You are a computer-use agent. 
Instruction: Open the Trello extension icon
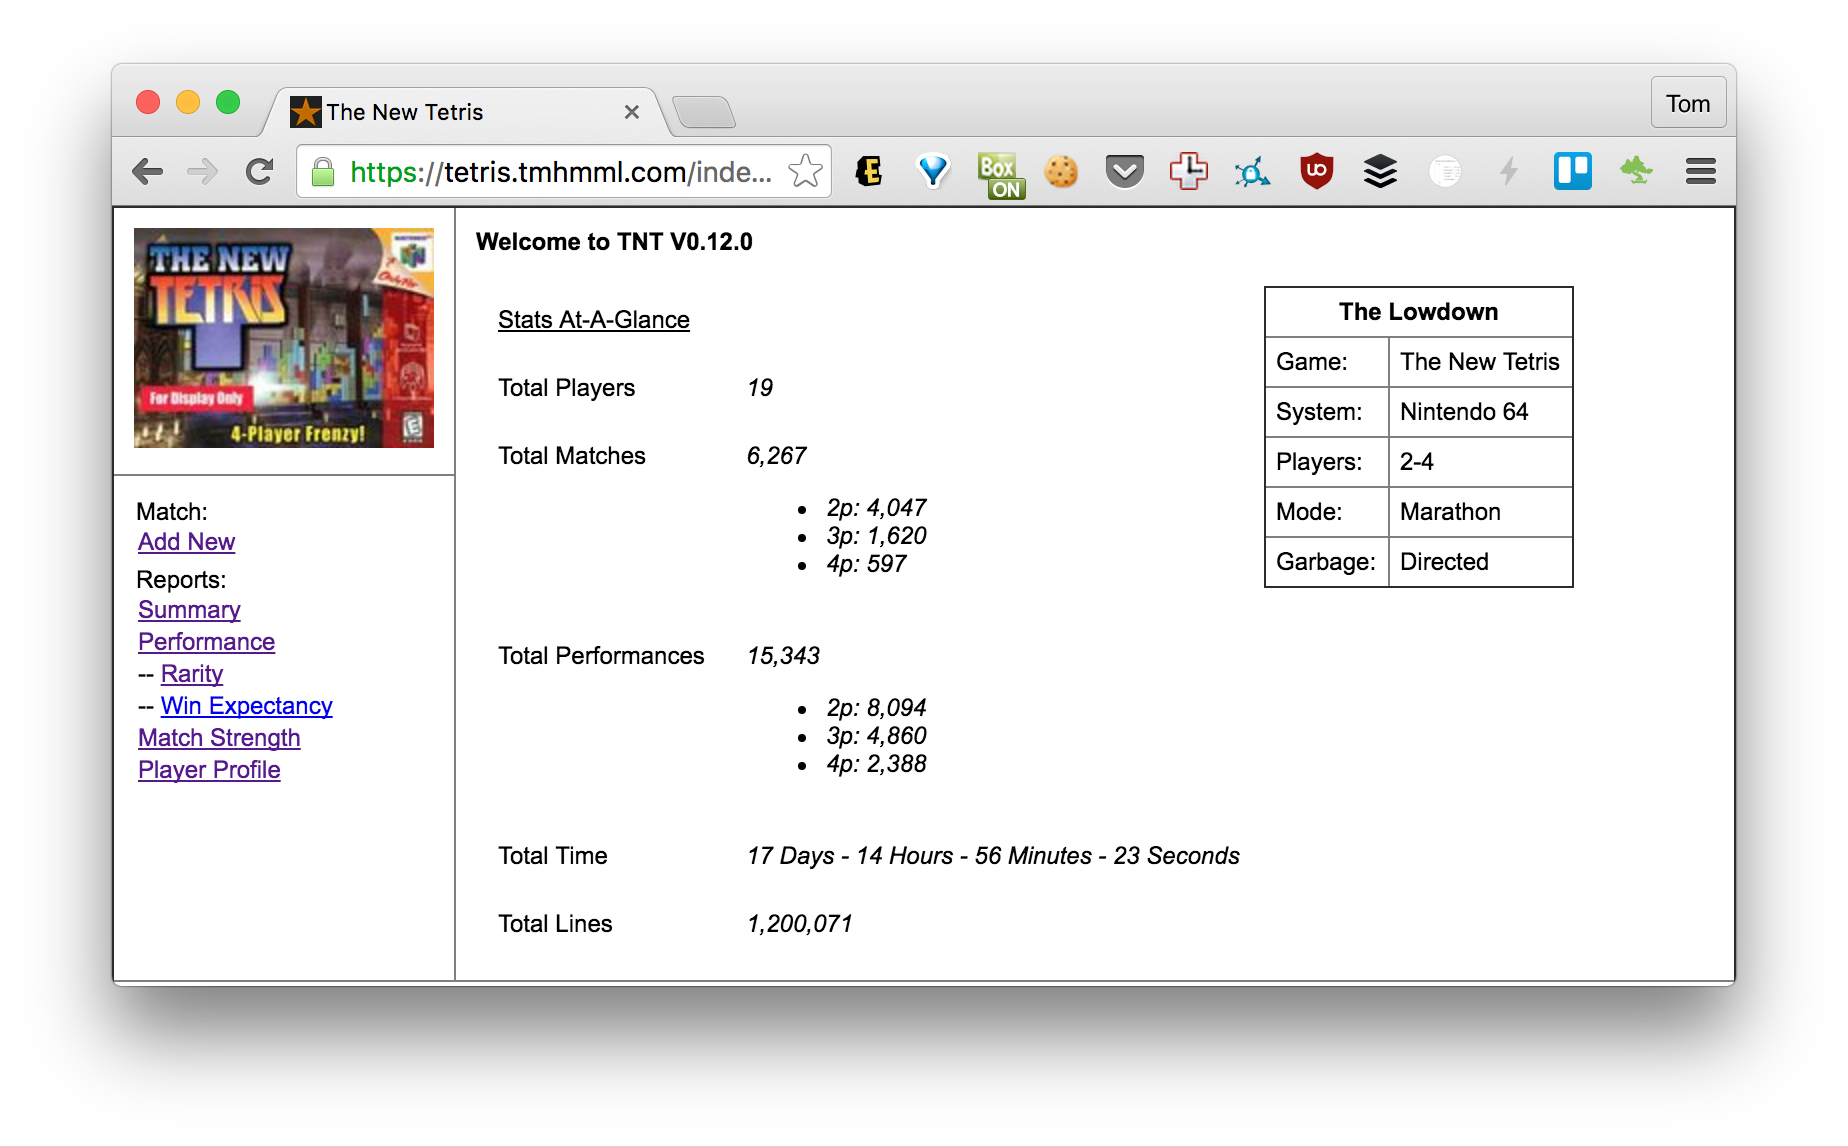pos(1573,172)
